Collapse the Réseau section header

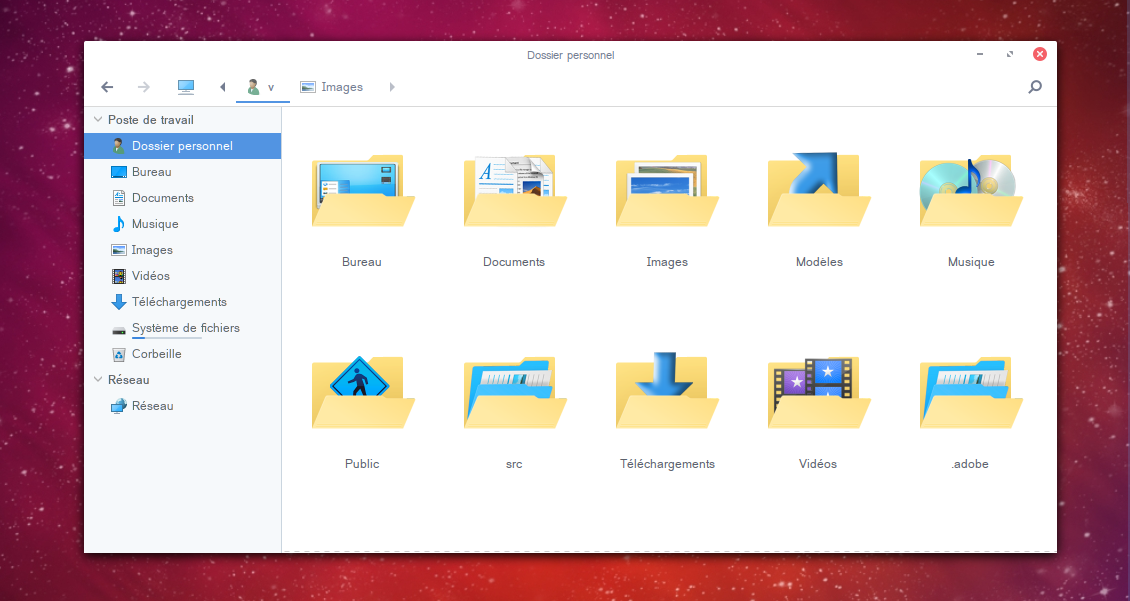(x=98, y=379)
